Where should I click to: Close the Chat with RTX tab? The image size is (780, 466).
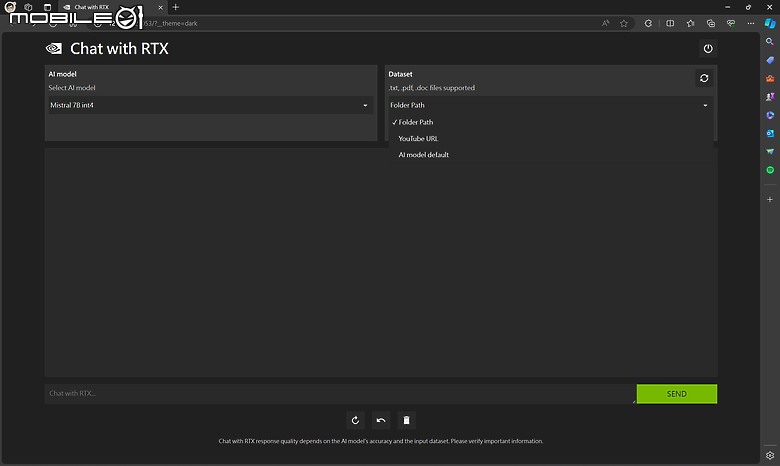[160, 7]
